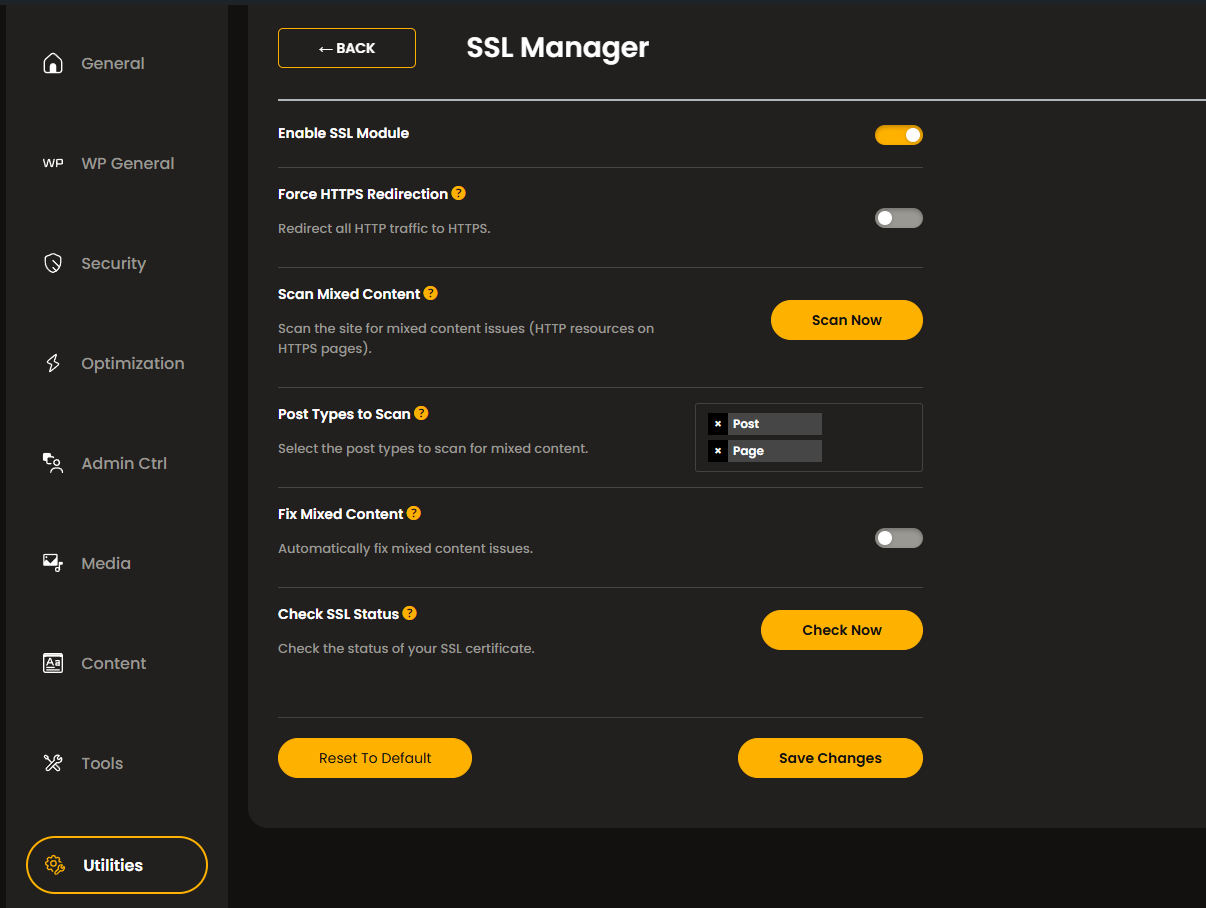The width and height of the screenshot is (1206, 908).
Task: Click the Admin Ctrl sidebar icon
Action: [x=52, y=462]
